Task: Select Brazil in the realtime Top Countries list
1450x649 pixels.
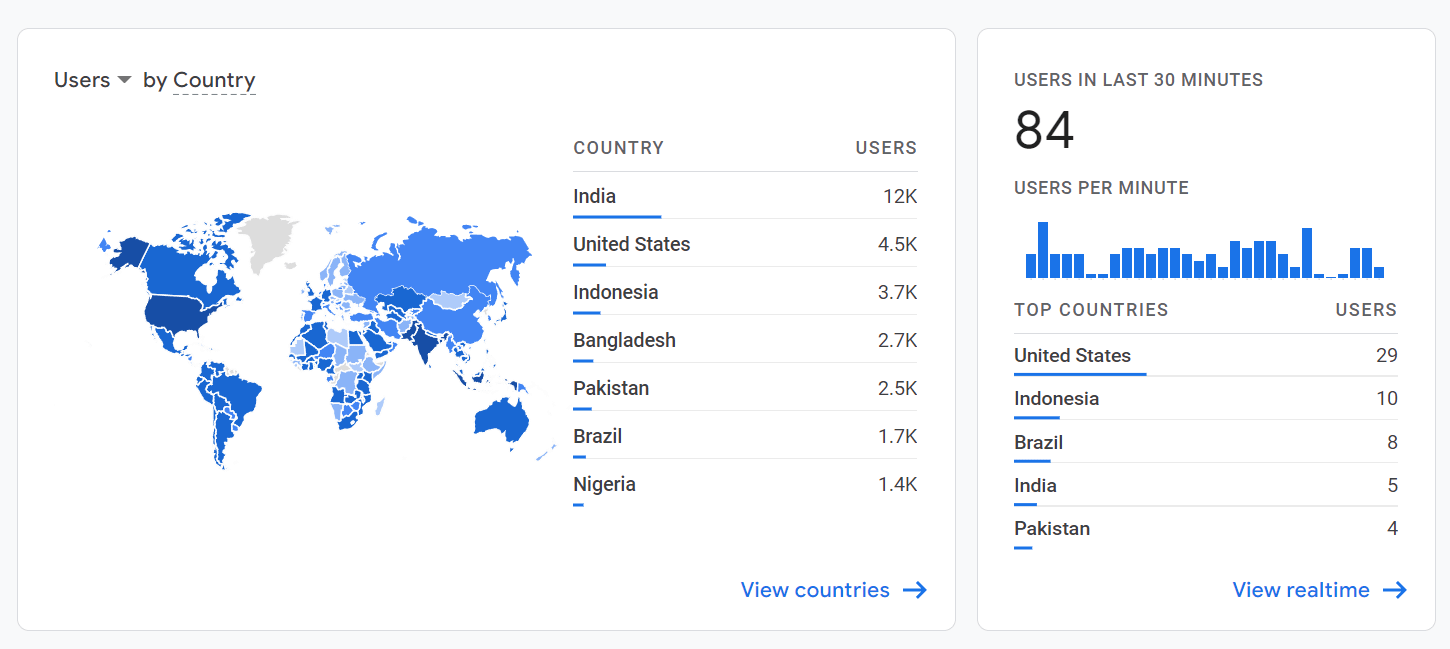Action: [x=1037, y=442]
